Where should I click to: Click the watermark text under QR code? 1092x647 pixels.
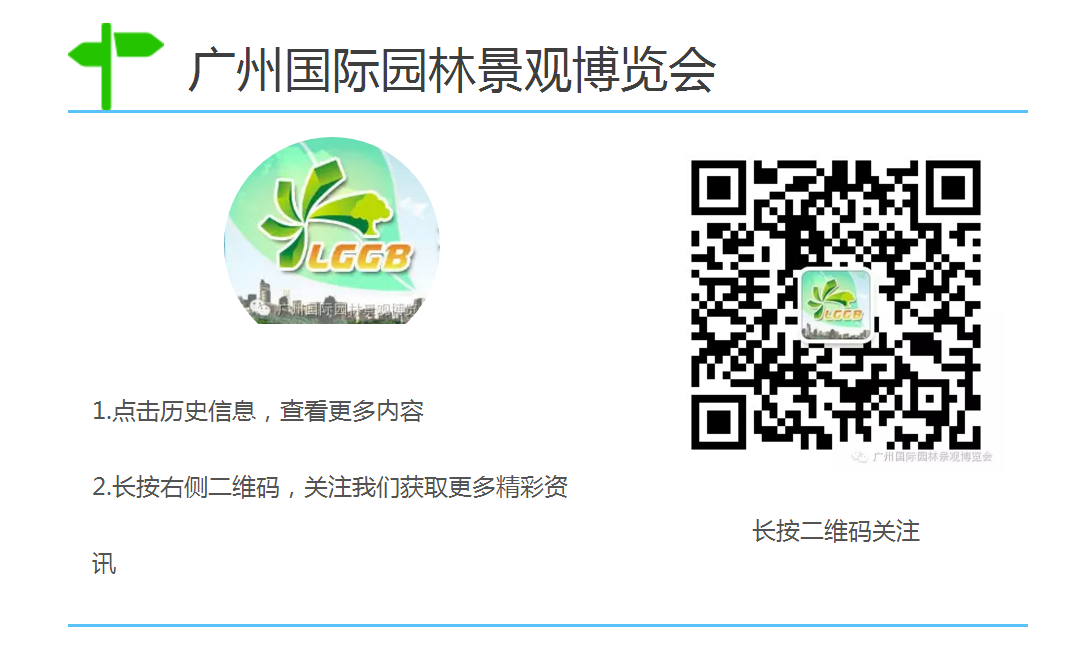[x=932, y=457]
